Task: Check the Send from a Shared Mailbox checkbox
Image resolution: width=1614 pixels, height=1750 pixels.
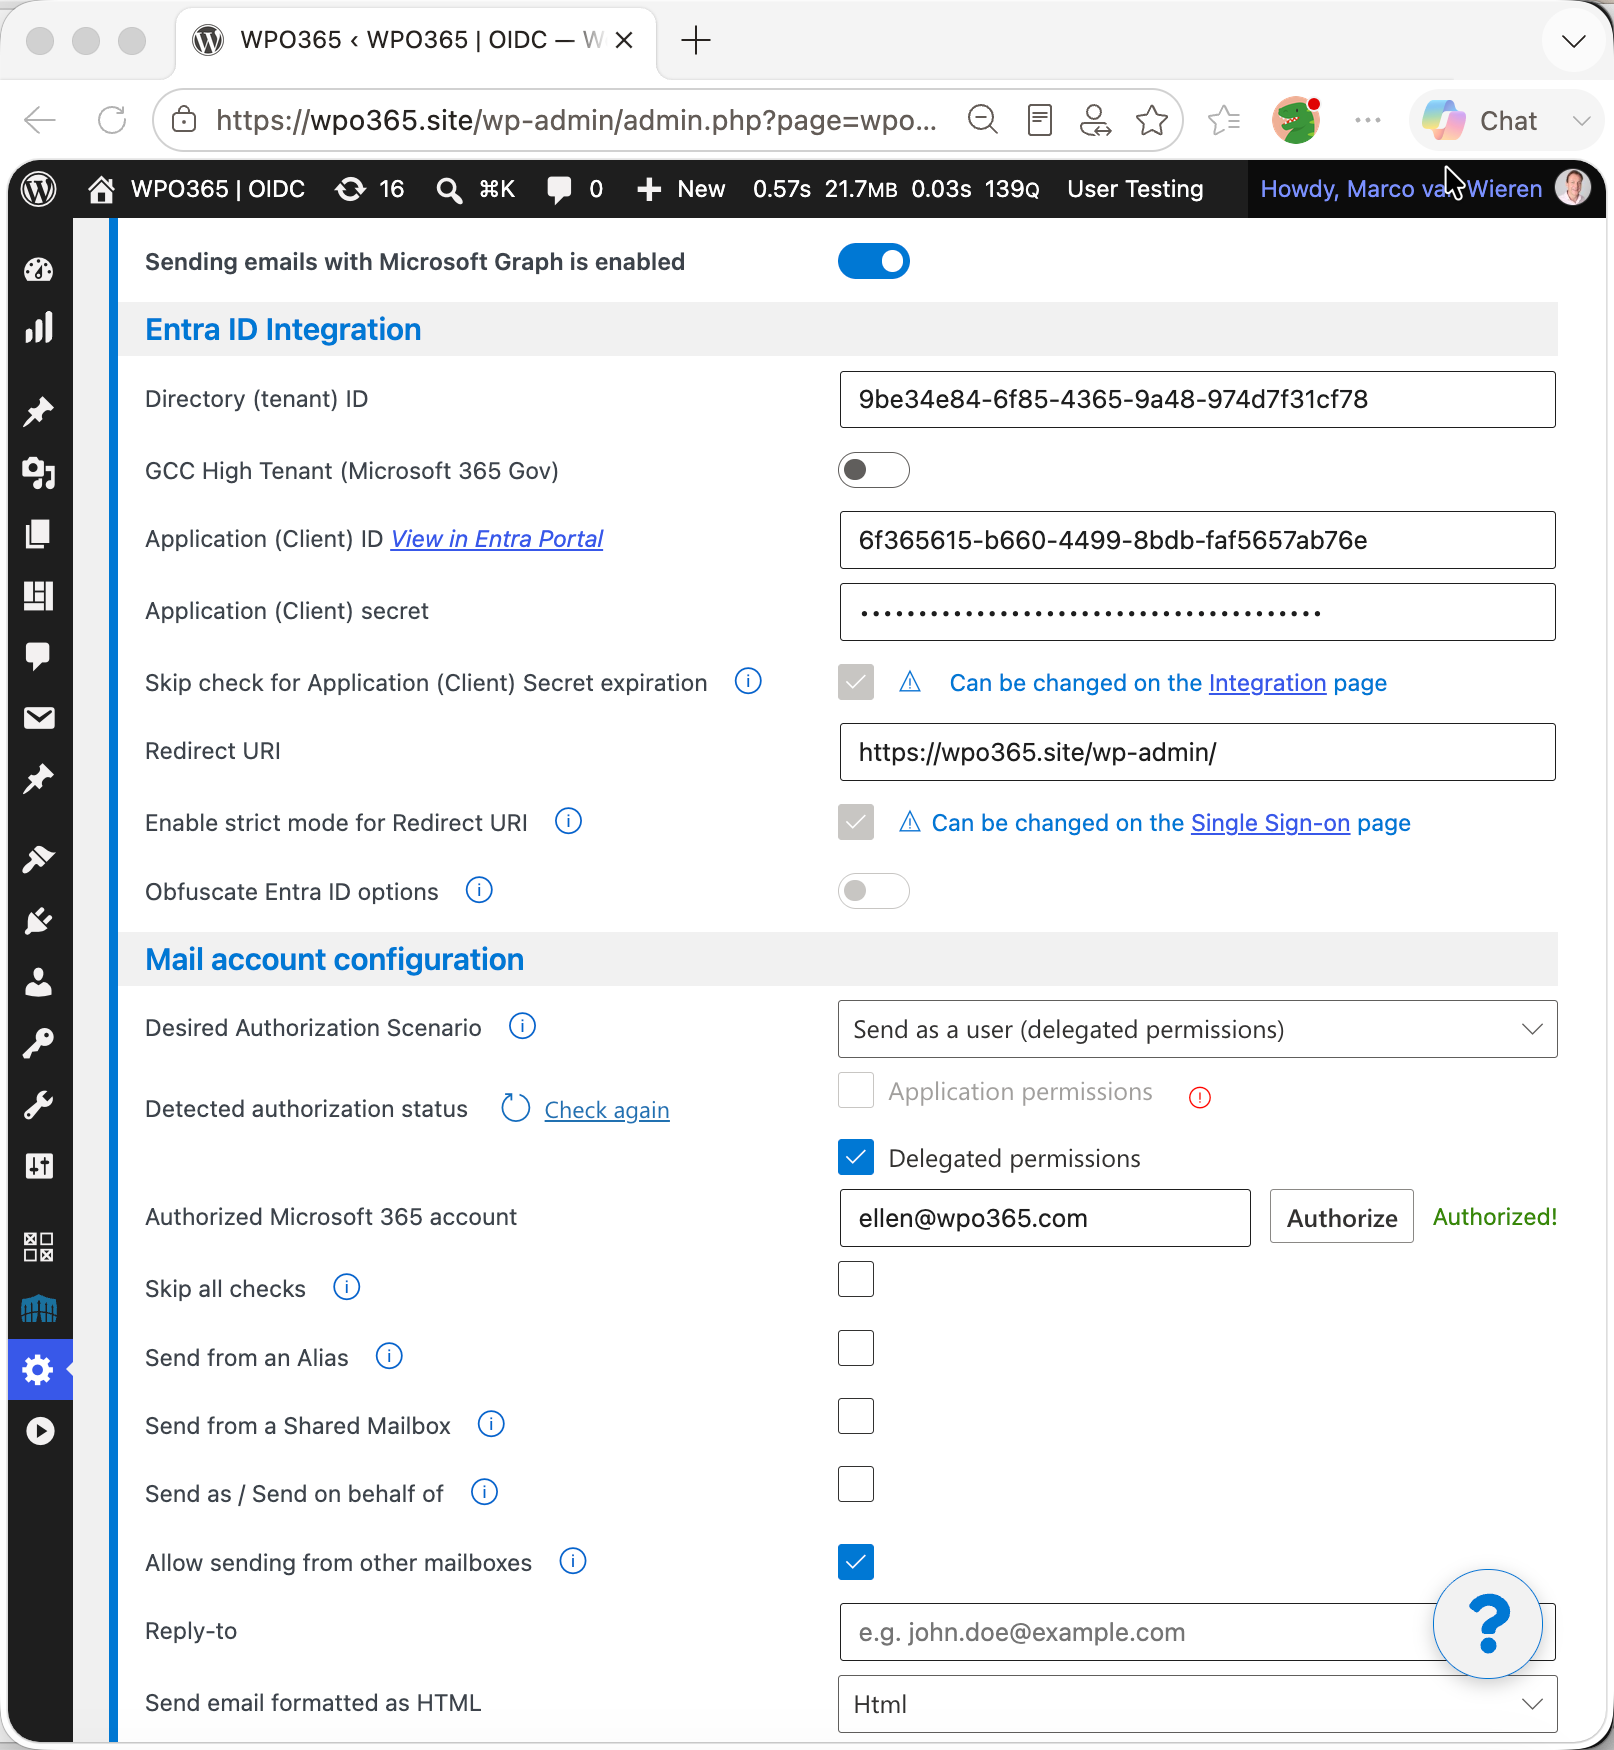Action: coord(856,1416)
